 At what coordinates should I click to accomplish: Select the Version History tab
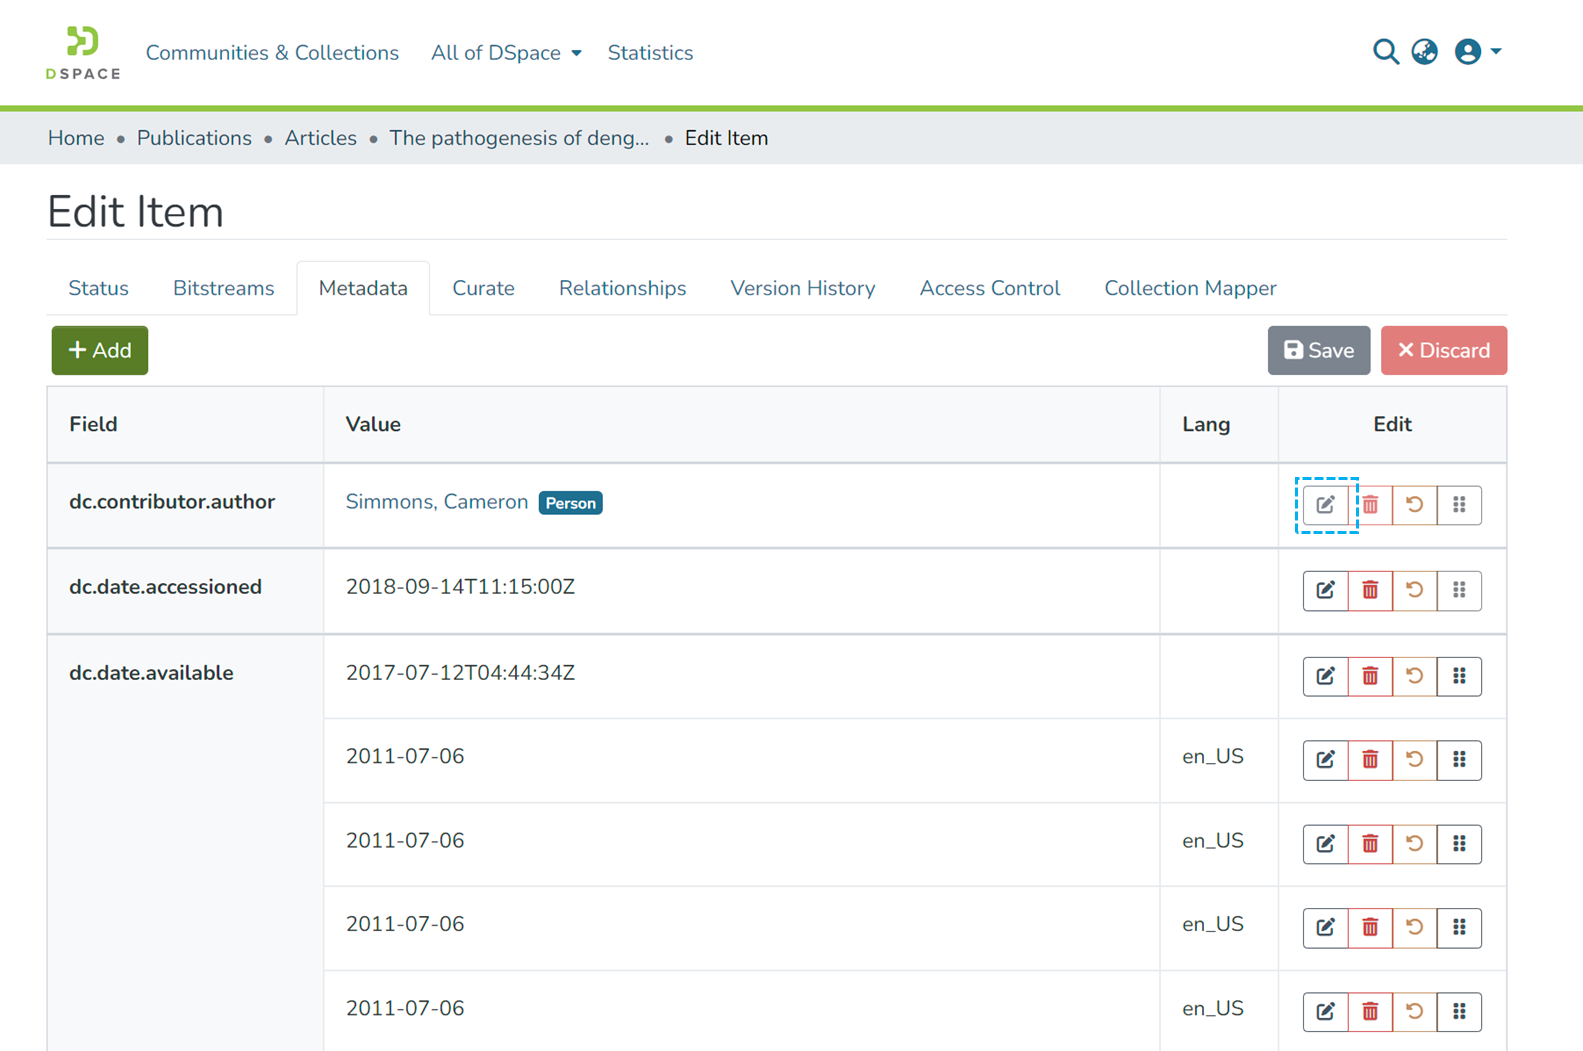(x=802, y=288)
